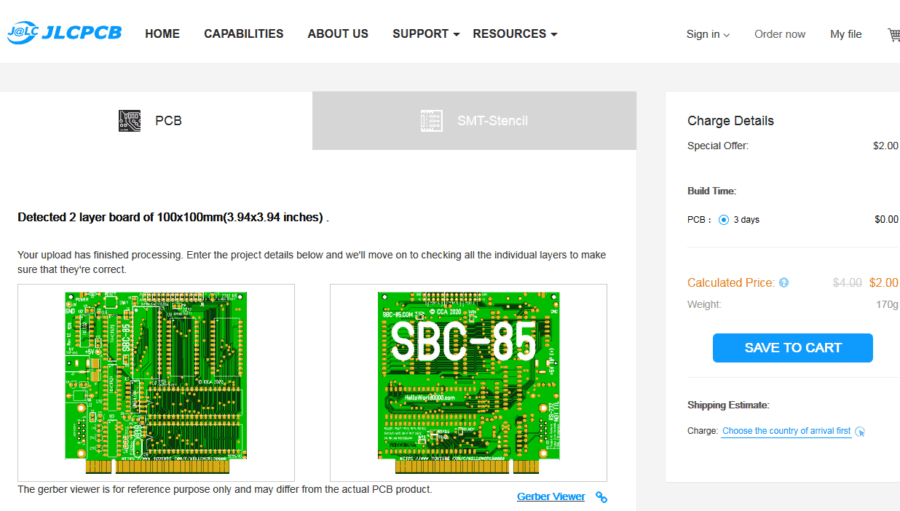Viewport: 900px width, 511px height.
Task: Click the SMT-Stencil tab icon
Action: (x=431, y=121)
